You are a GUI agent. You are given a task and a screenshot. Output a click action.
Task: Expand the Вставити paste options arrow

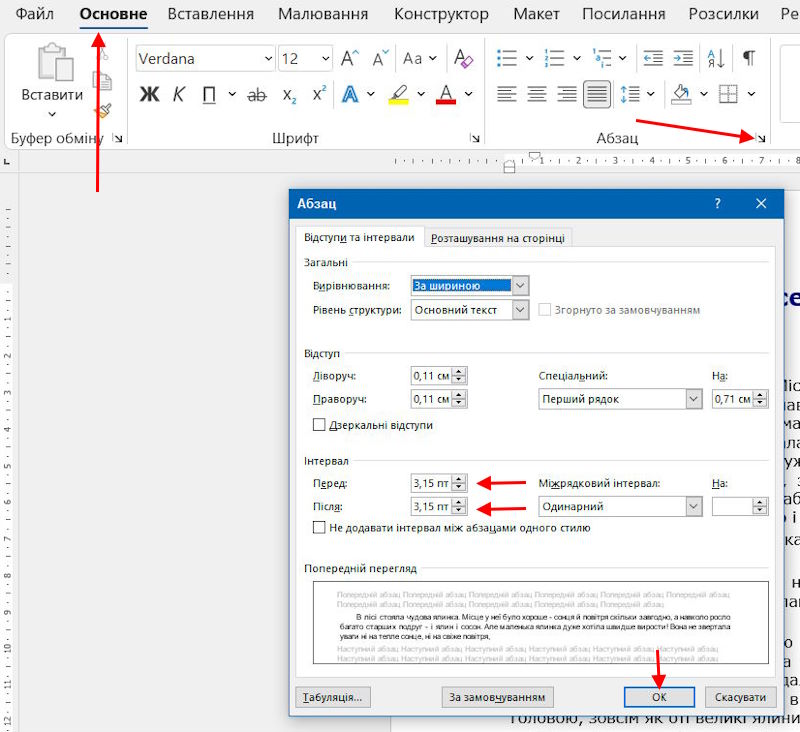pyautogui.click(x=52, y=114)
